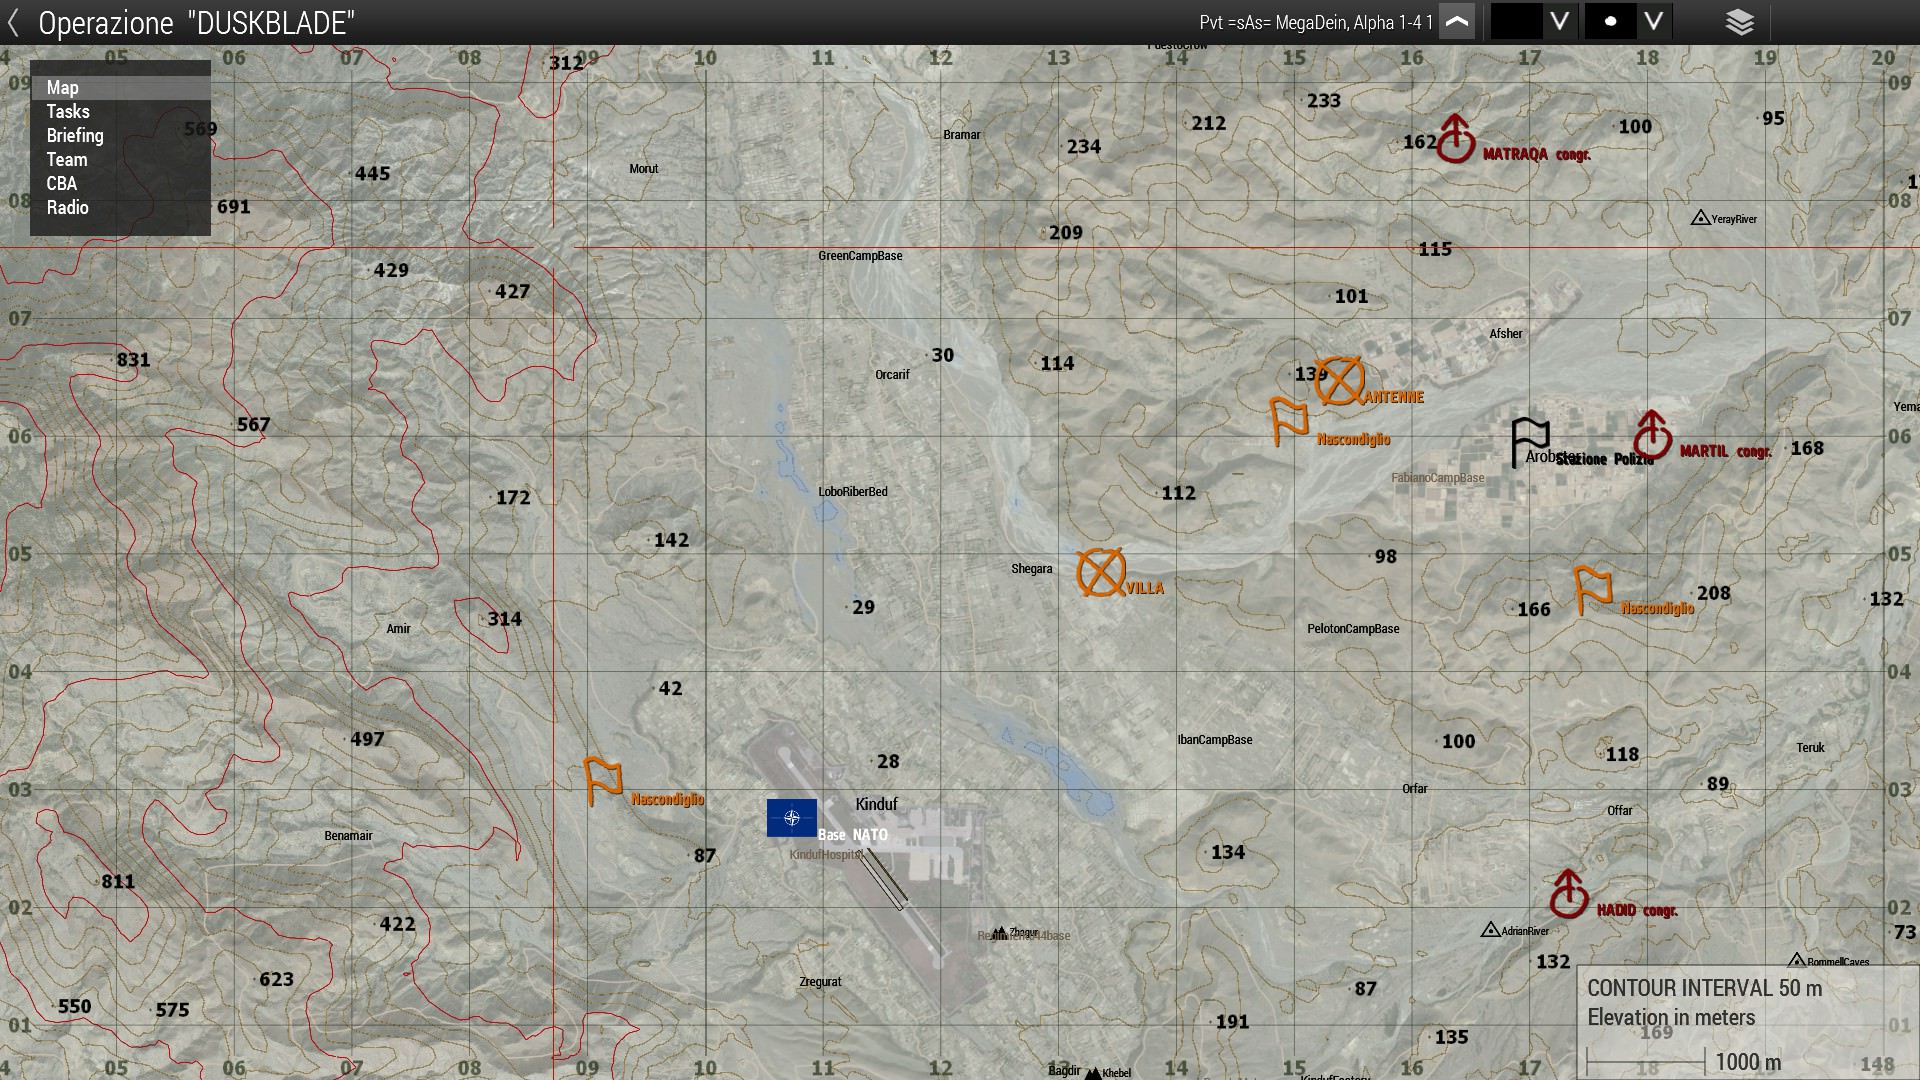Click the Khebel mountain icon
1920x1080 pixels.
pyautogui.click(x=1093, y=1073)
